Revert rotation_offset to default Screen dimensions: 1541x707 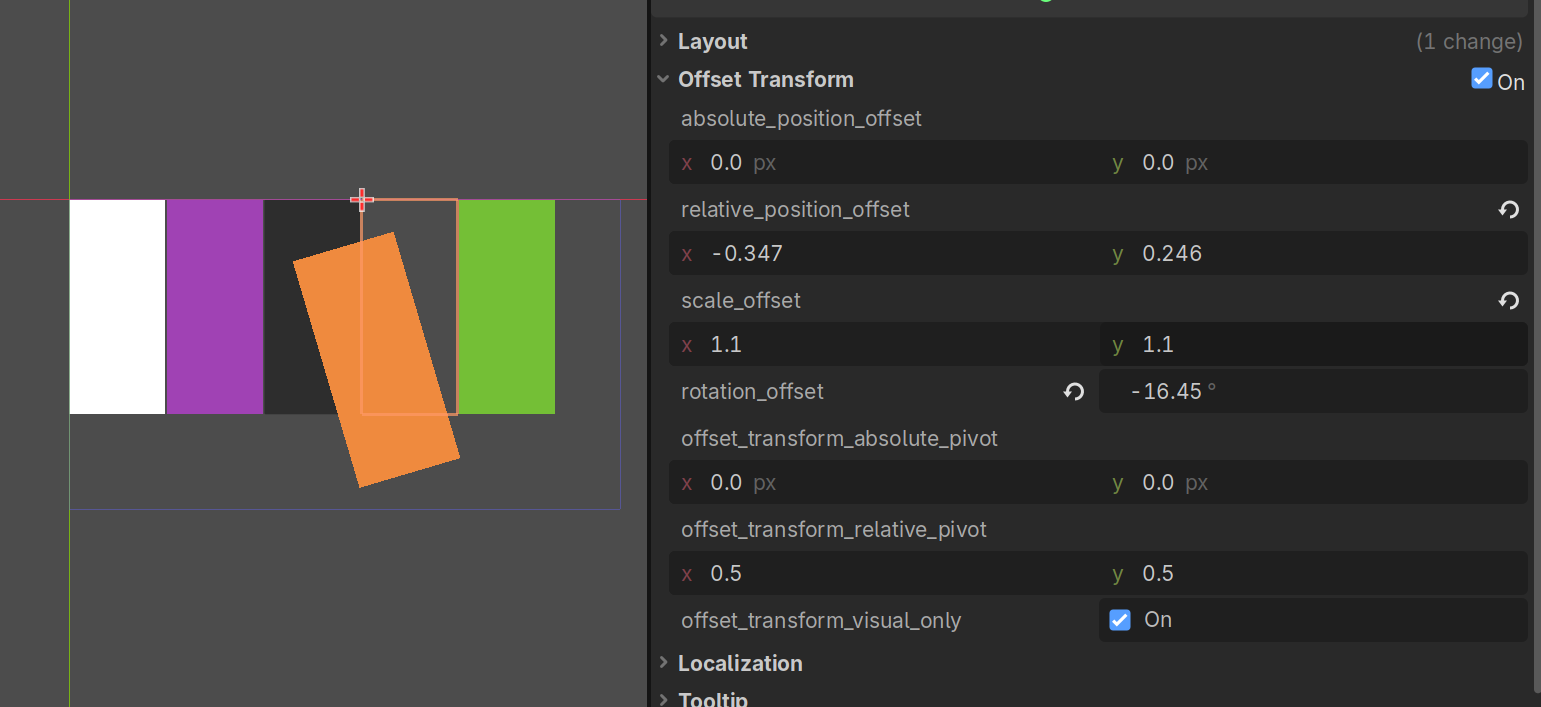point(1073,392)
